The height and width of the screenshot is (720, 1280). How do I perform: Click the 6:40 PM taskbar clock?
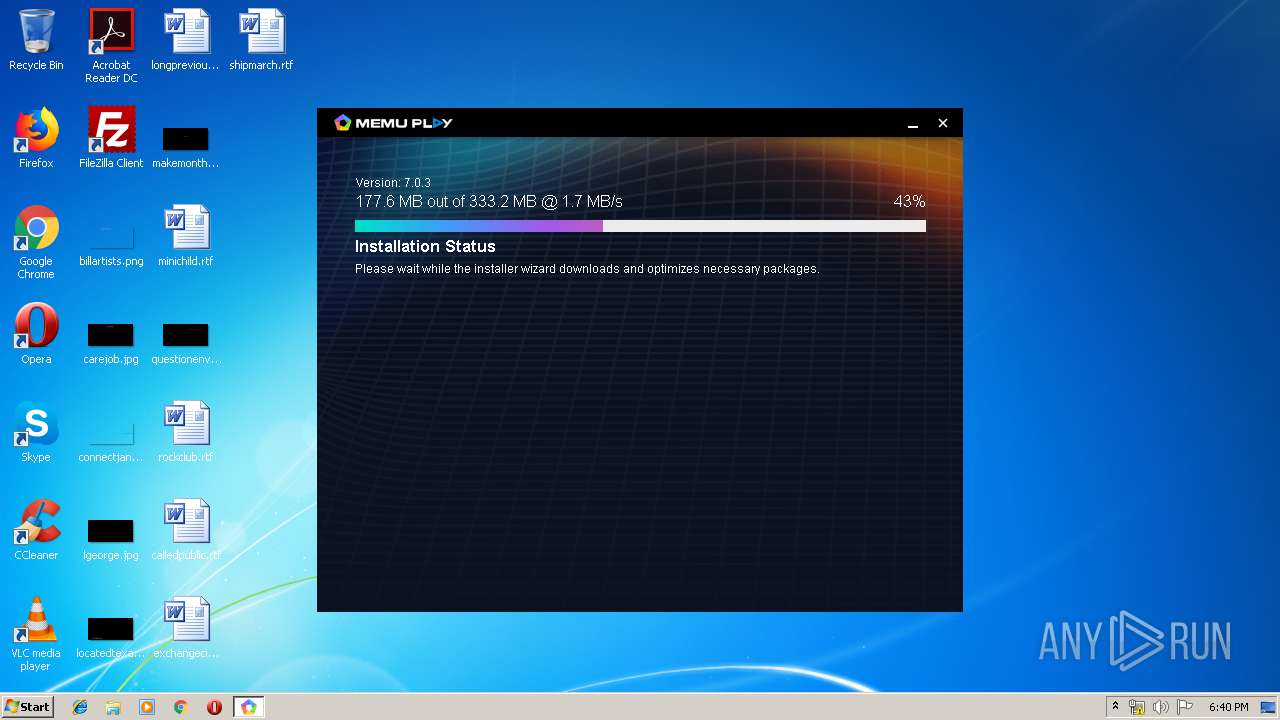(1228, 707)
